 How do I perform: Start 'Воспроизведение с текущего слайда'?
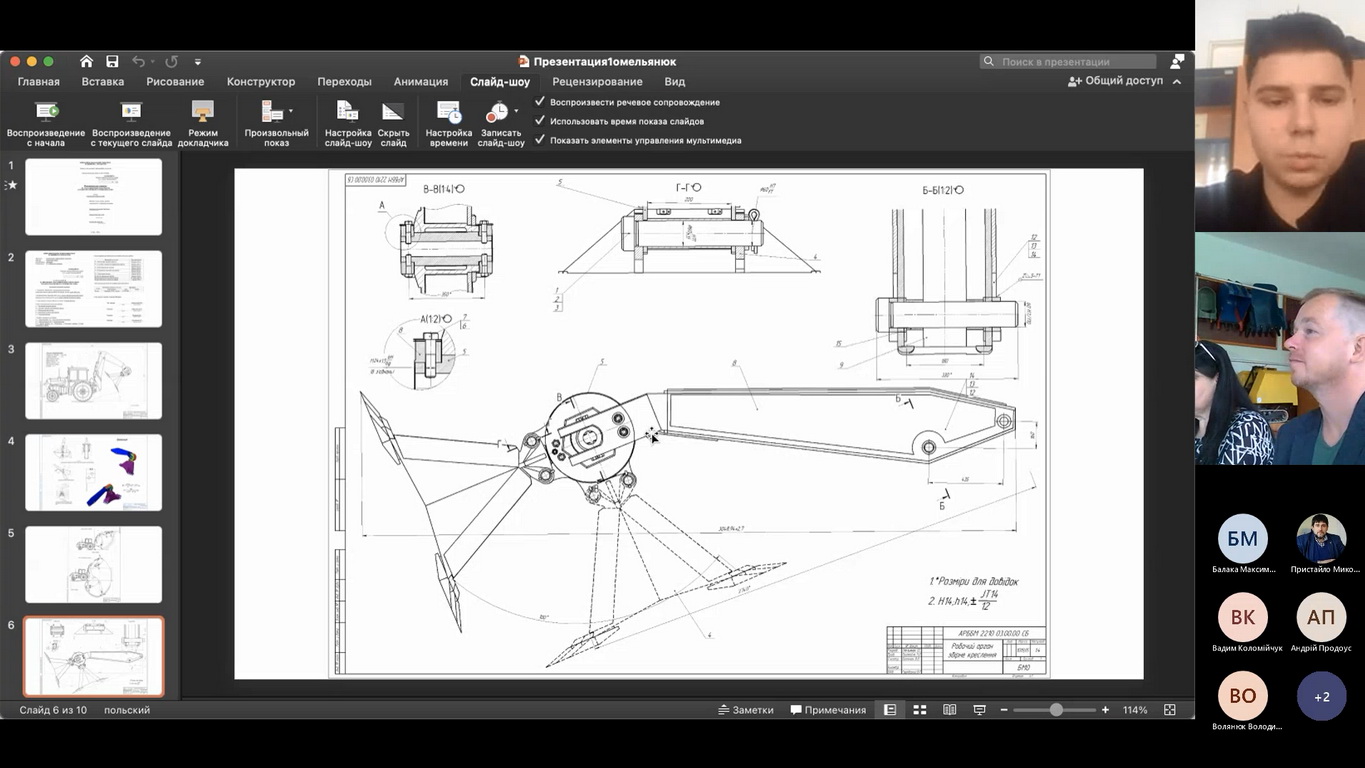point(131,124)
